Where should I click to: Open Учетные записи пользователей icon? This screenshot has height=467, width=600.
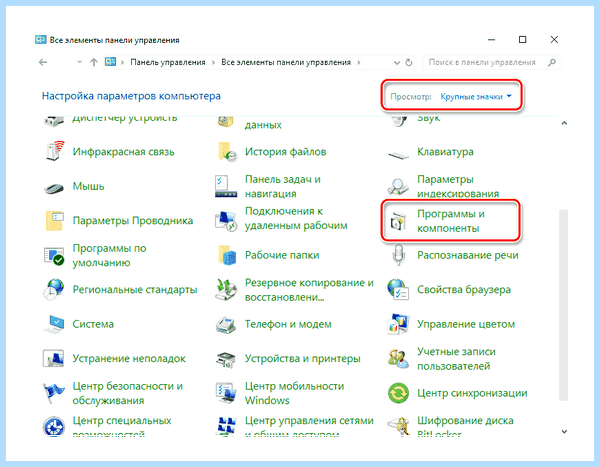398,358
